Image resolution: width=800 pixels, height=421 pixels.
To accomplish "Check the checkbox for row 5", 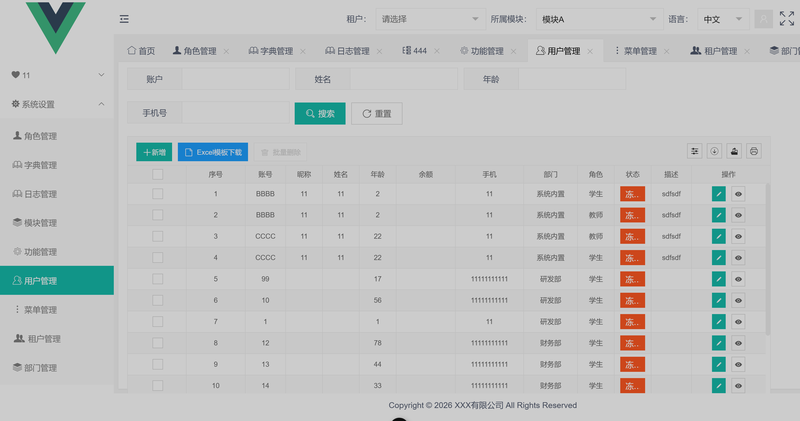I will tap(158, 279).
